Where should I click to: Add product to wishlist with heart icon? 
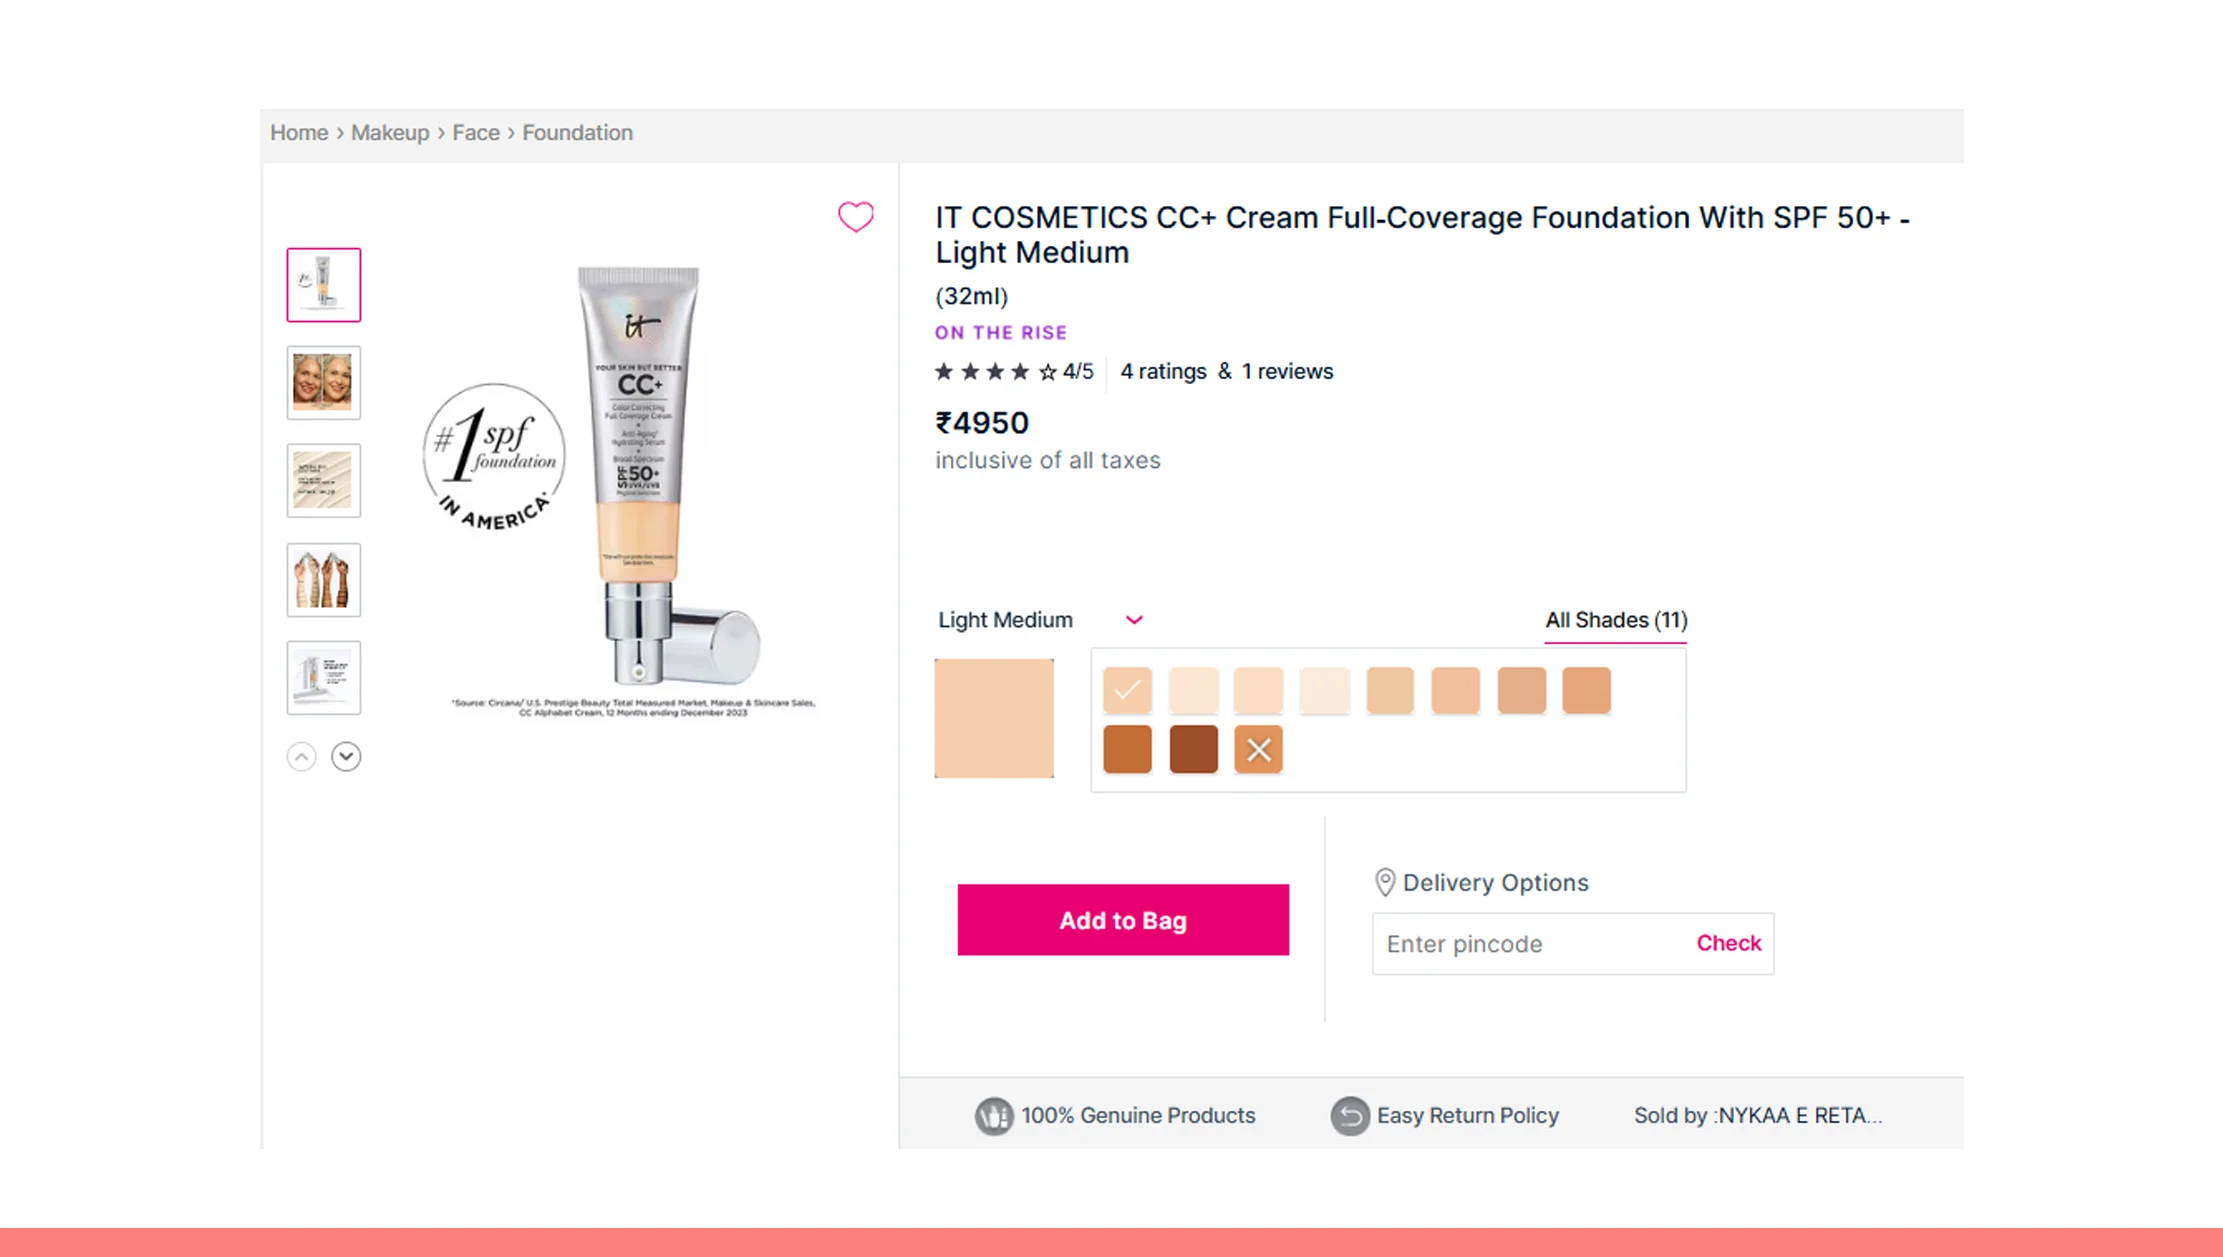pos(855,216)
